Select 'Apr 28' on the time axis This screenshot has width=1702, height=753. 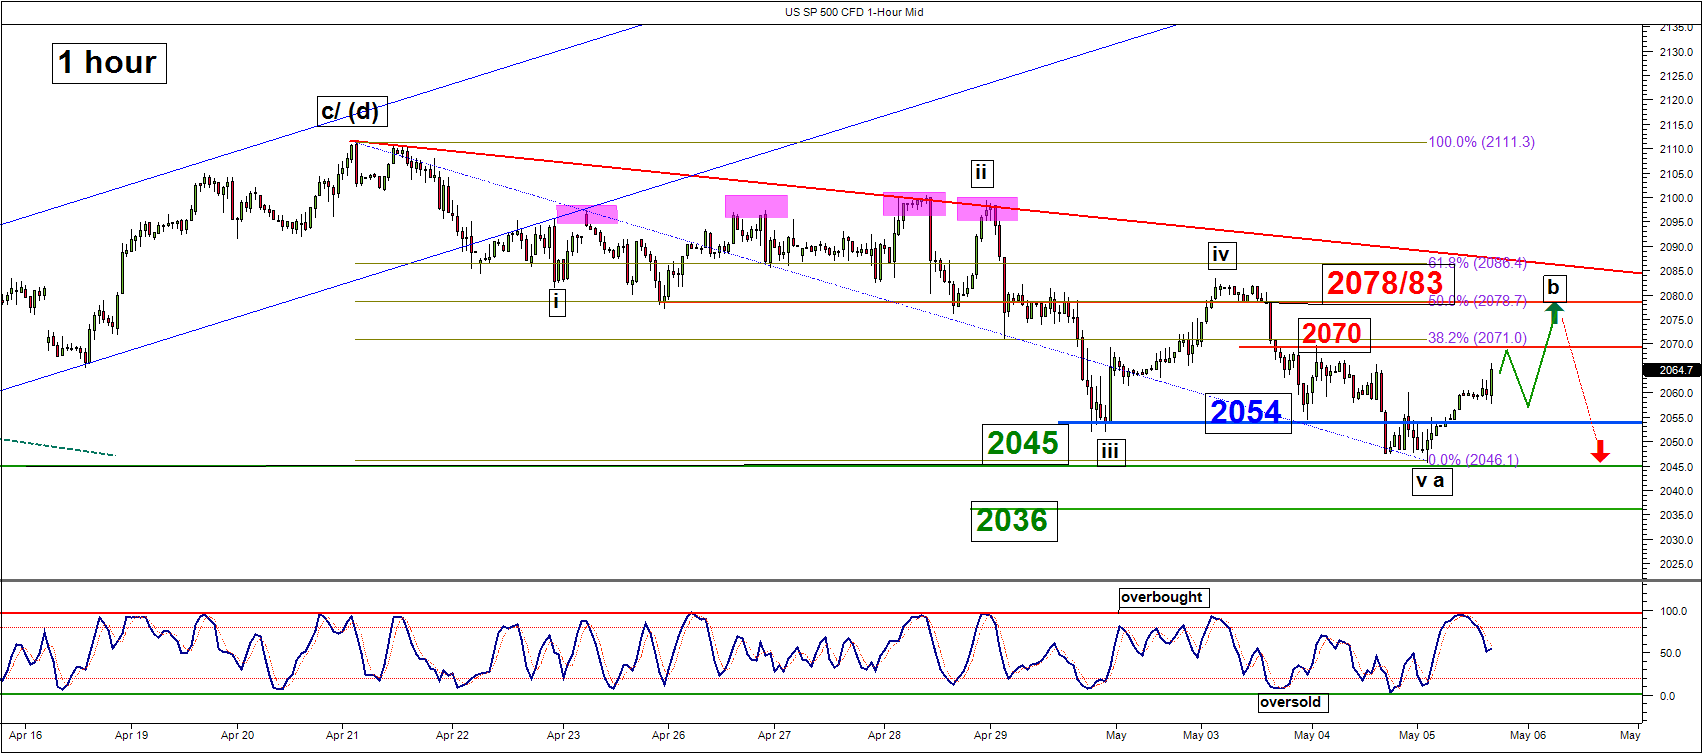[885, 735]
